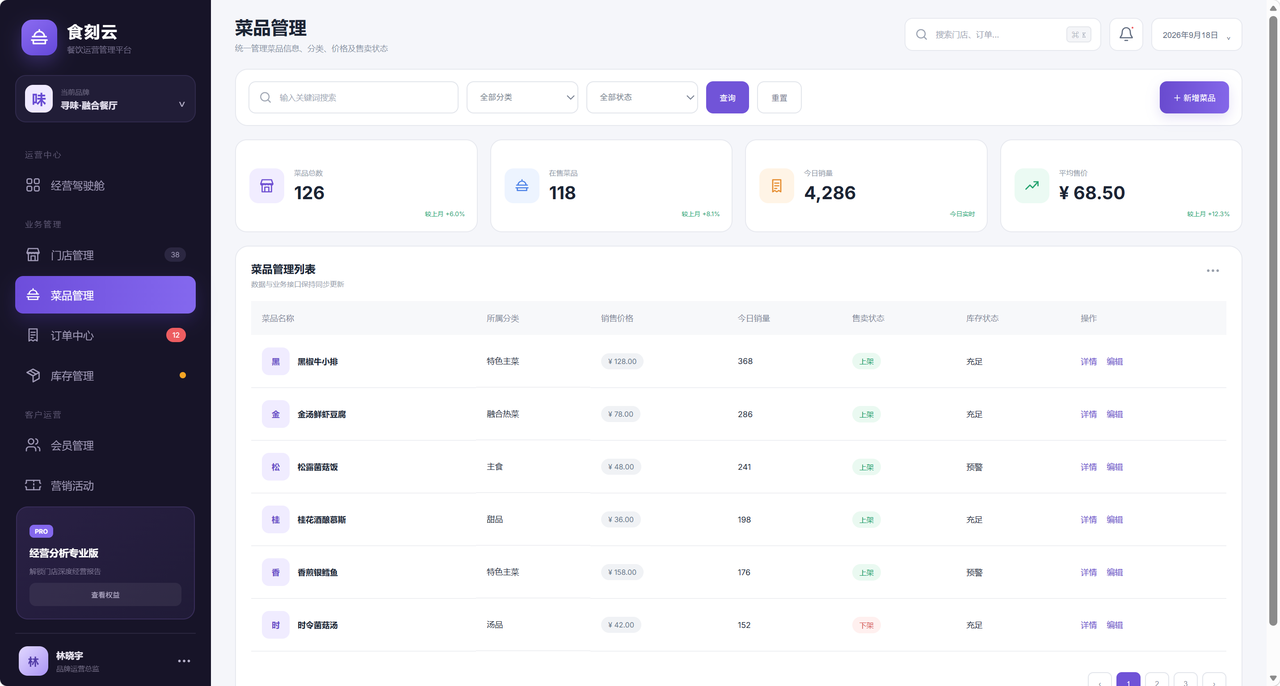
Task: Click 编辑 for 时令菌菇汤
Action: [1115, 625]
